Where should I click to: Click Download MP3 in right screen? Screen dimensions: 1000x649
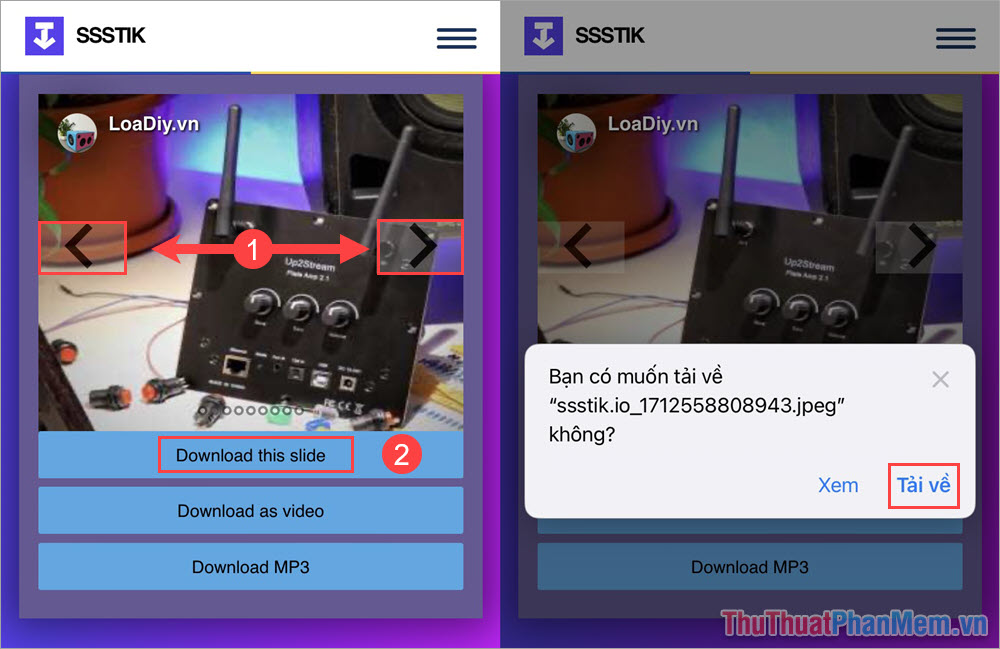coord(749,567)
